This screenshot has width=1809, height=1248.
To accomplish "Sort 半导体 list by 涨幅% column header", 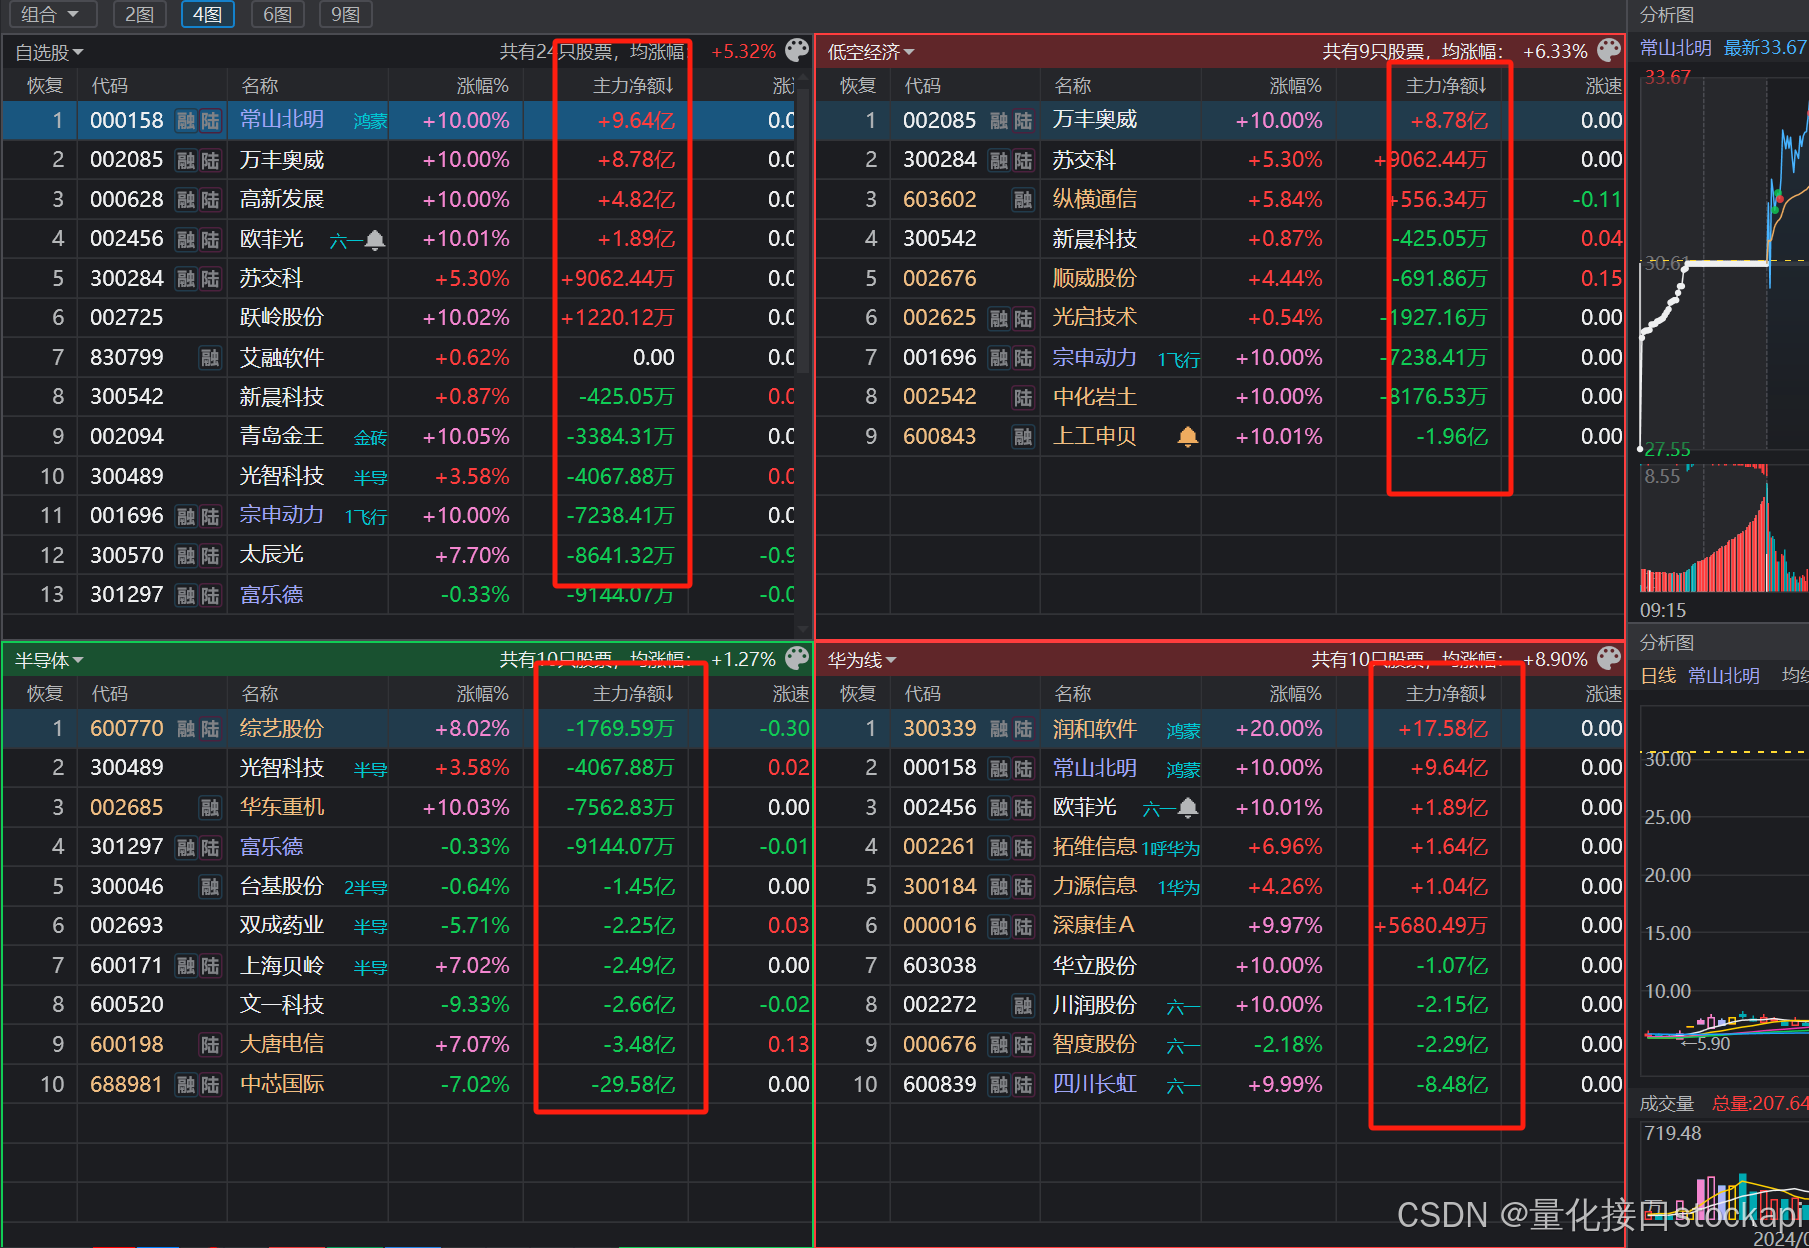I will click(x=482, y=694).
